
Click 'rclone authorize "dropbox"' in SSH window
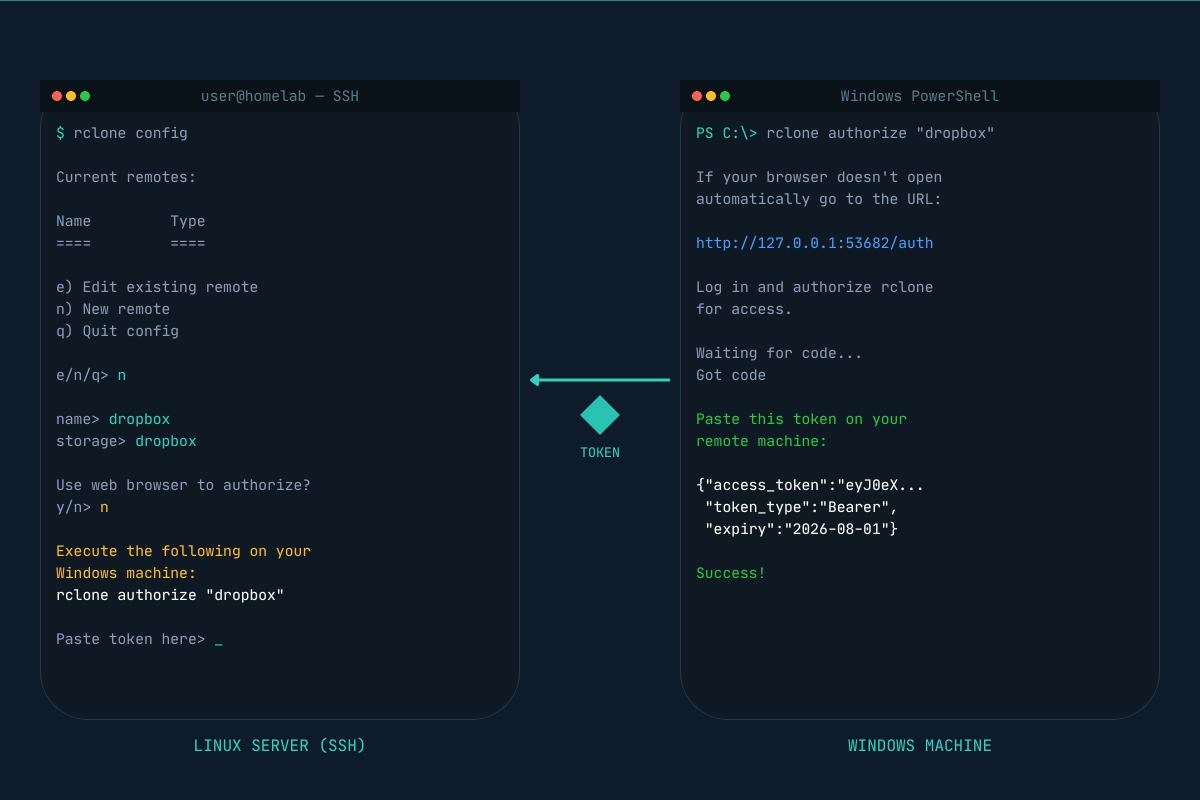point(170,595)
